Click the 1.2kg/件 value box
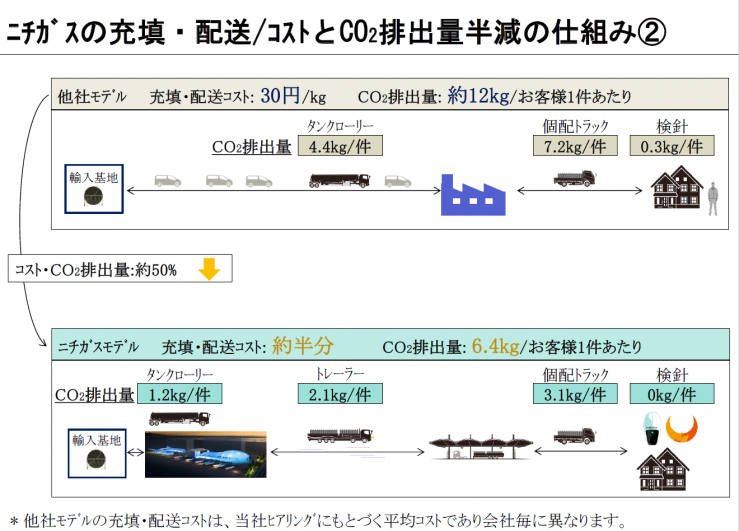The width and height of the screenshot is (739, 531). pyautogui.click(x=180, y=394)
